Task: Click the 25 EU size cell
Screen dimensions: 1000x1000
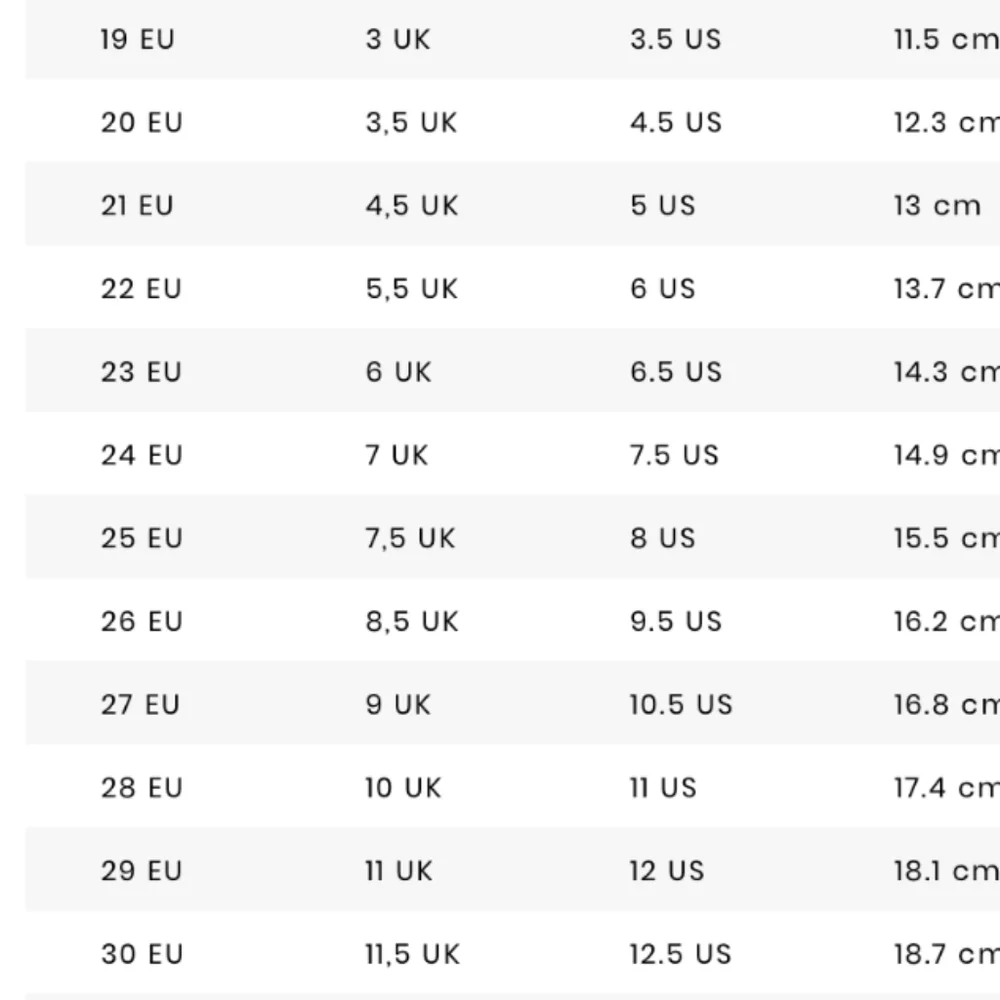Action: coord(142,538)
